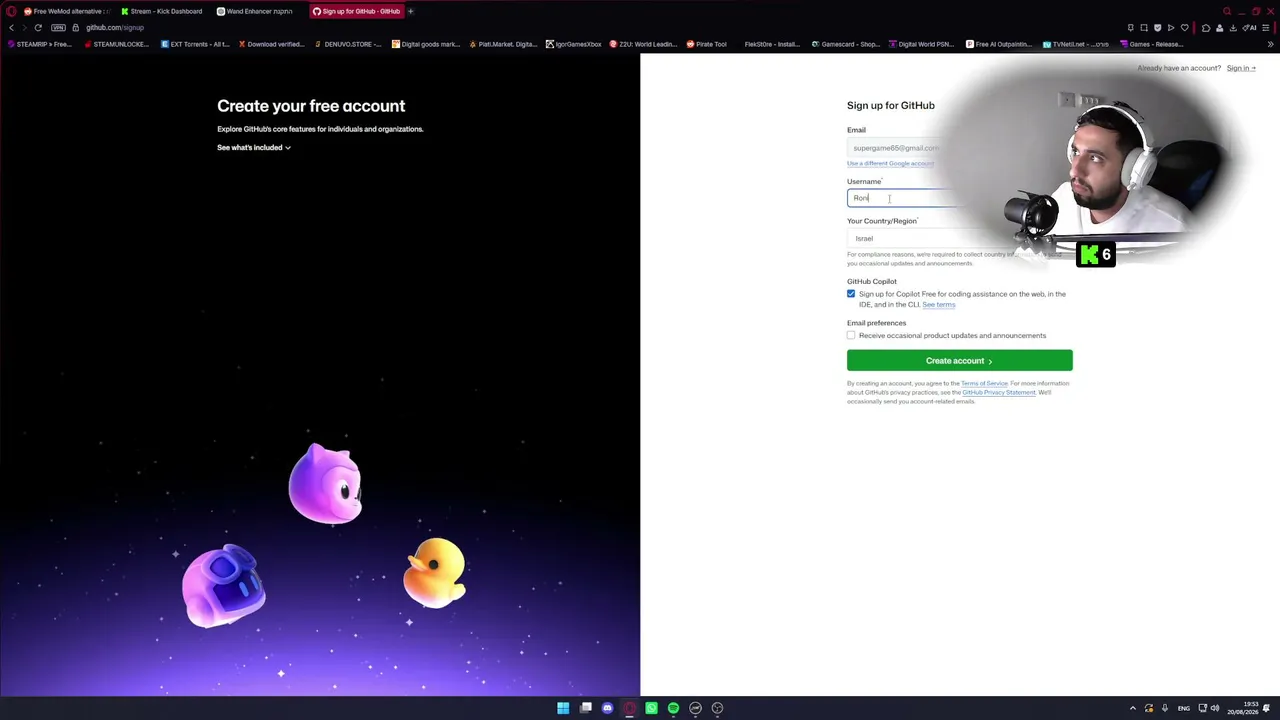The height and width of the screenshot is (720, 1280).
Task: Open a new browser tab
Action: pyautogui.click(x=410, y=11)
